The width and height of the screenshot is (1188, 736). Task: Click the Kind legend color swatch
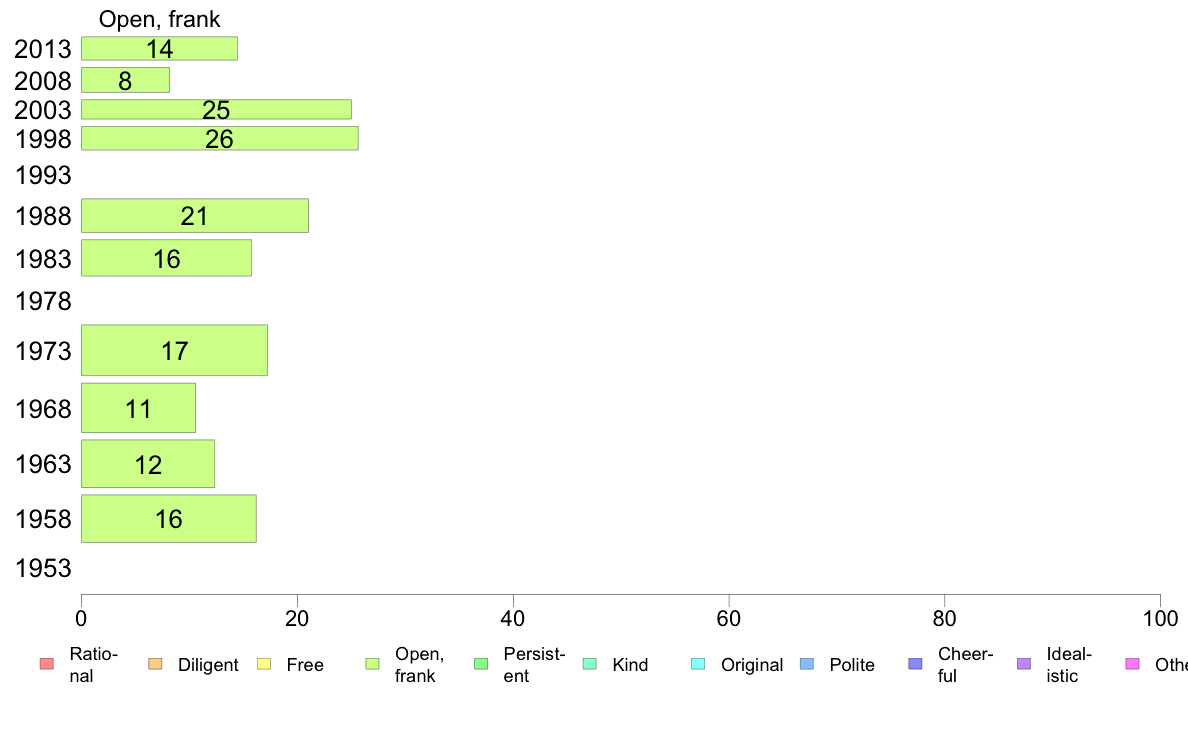(x=589, y=664)
